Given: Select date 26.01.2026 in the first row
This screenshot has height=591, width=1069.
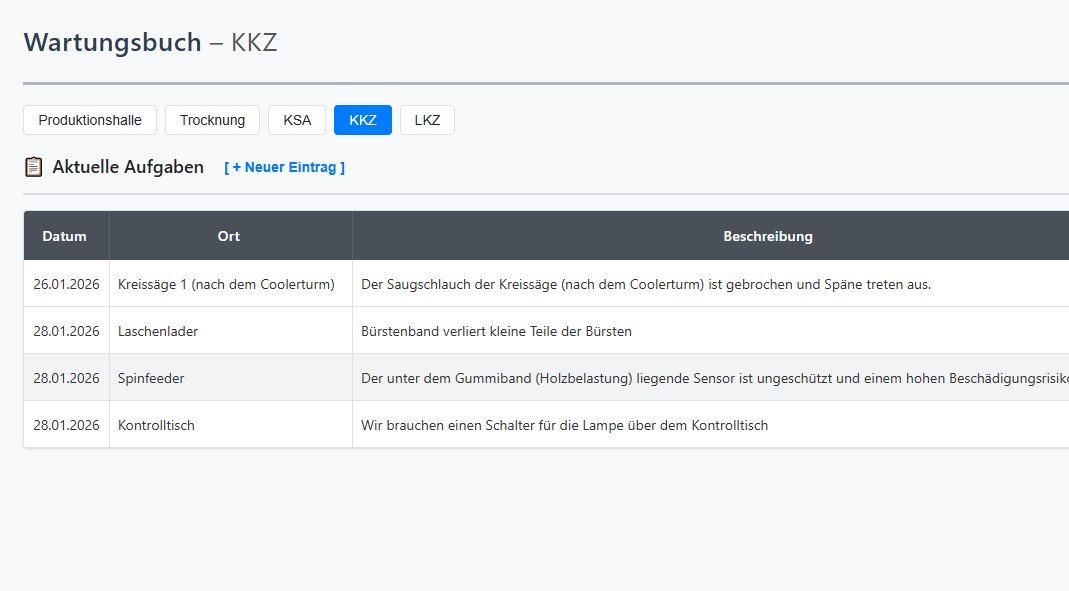Looking at the screenshot, I should coord(66,284).
